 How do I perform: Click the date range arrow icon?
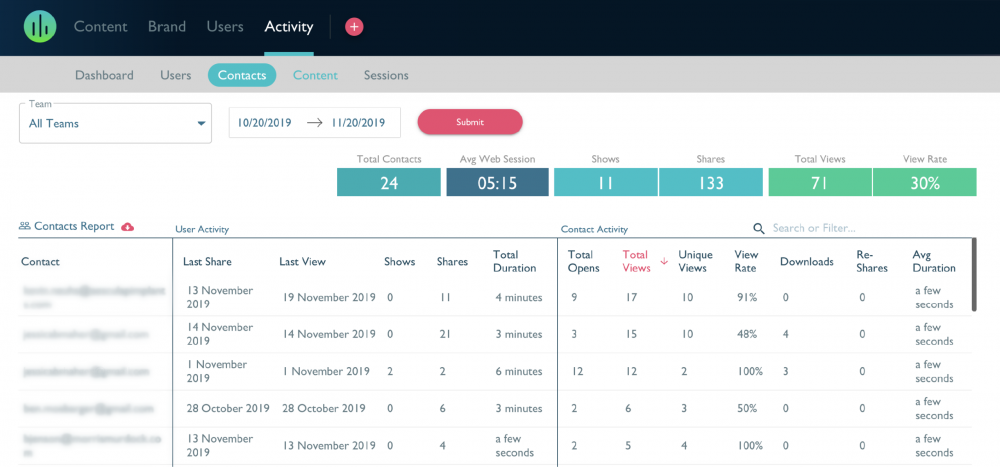(314, 123)
